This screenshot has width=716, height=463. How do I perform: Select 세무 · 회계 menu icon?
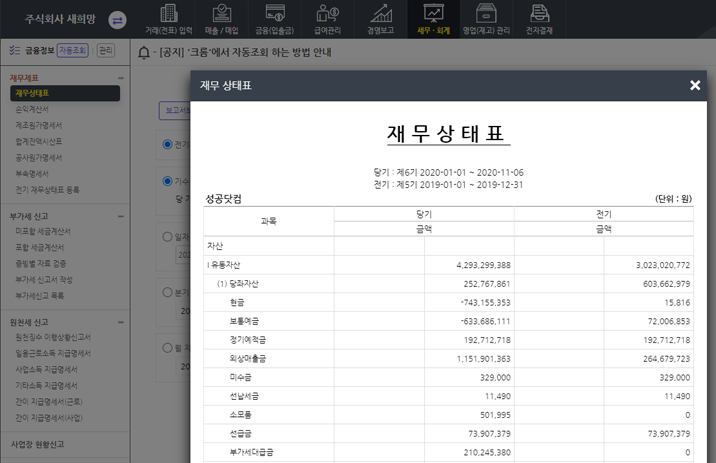pos(433,14)
